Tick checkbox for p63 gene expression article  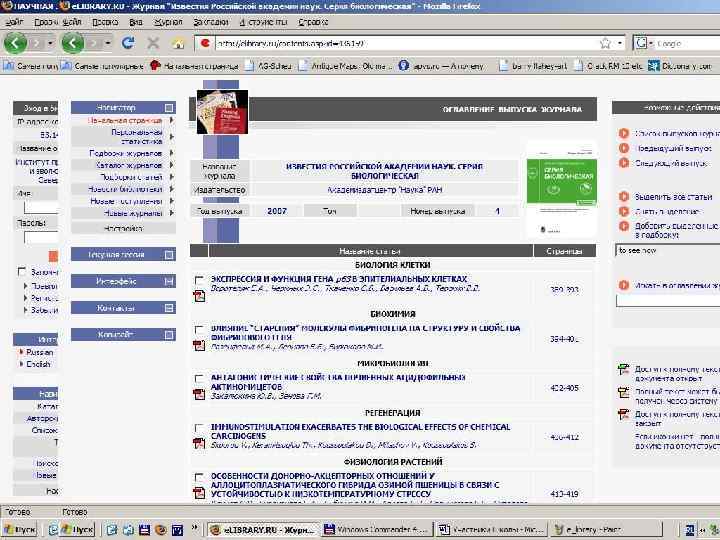pyautogui.click(x=199, y=280)
